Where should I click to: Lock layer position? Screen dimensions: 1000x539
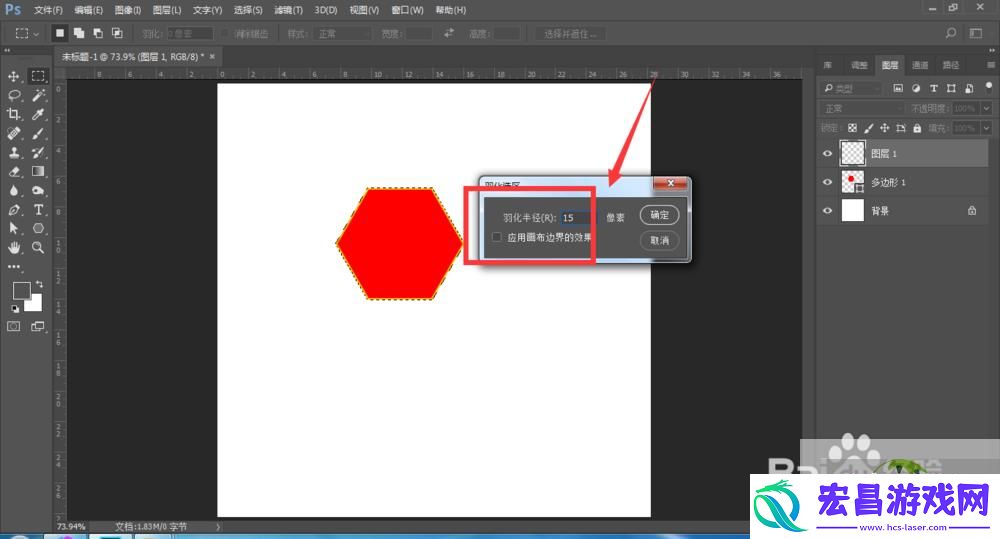pyautogui.click(x=885, y=128)
